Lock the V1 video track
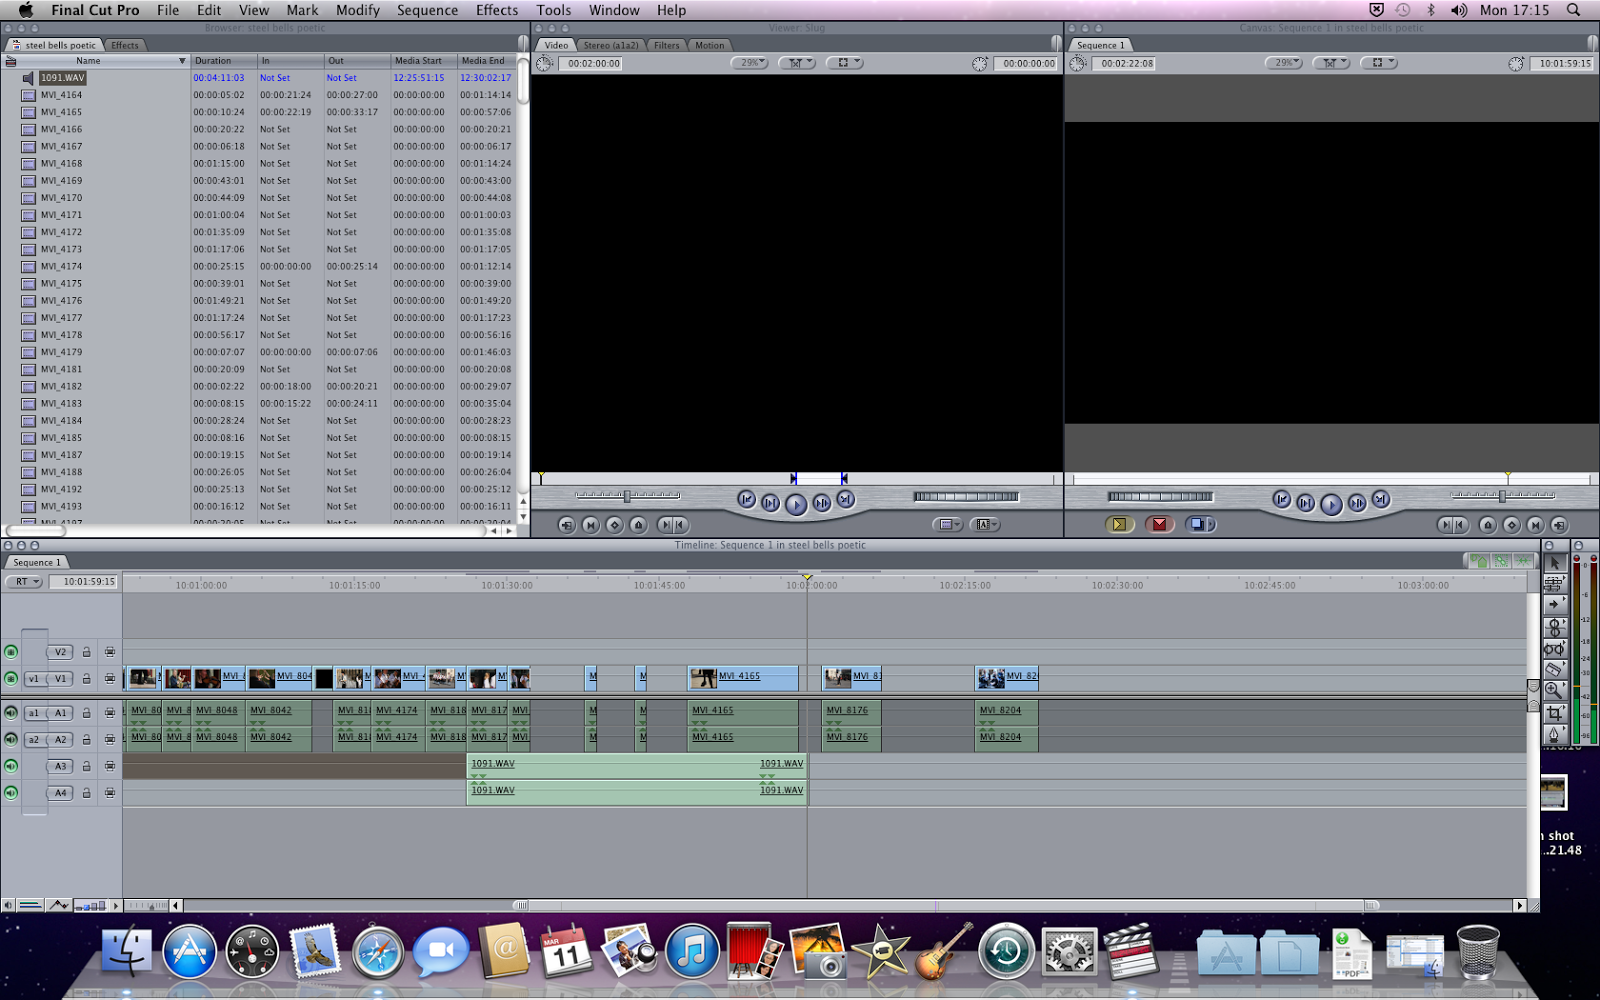The width and height of the screenshot is (1600, 1000). (x=87, y=678)
